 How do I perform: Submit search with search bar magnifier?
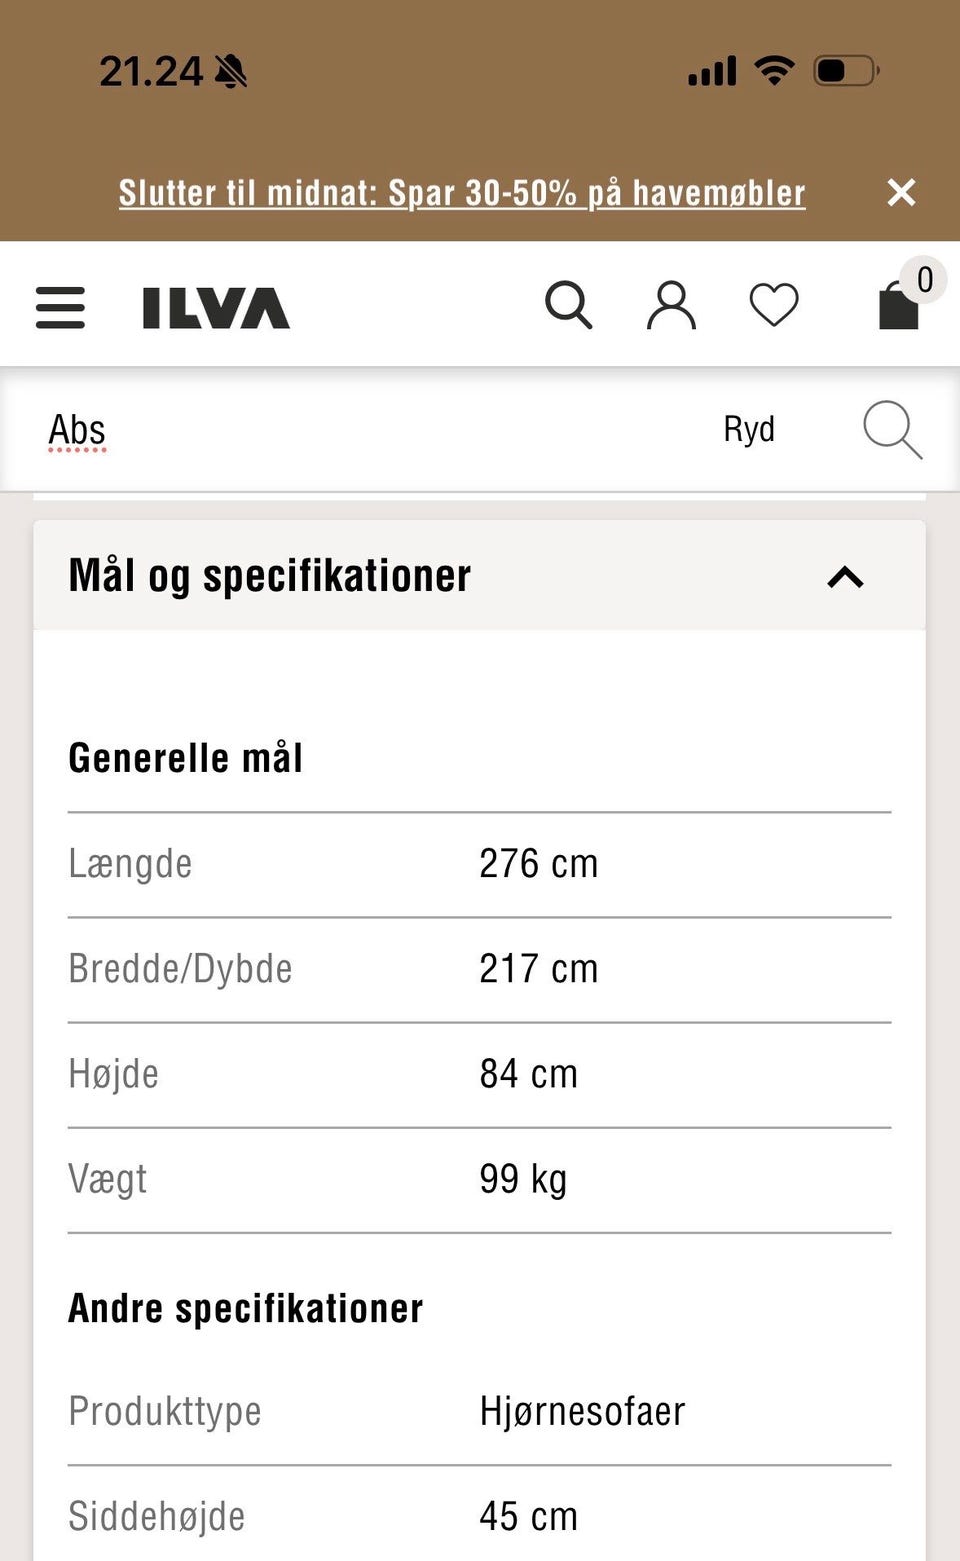(892, 430)
